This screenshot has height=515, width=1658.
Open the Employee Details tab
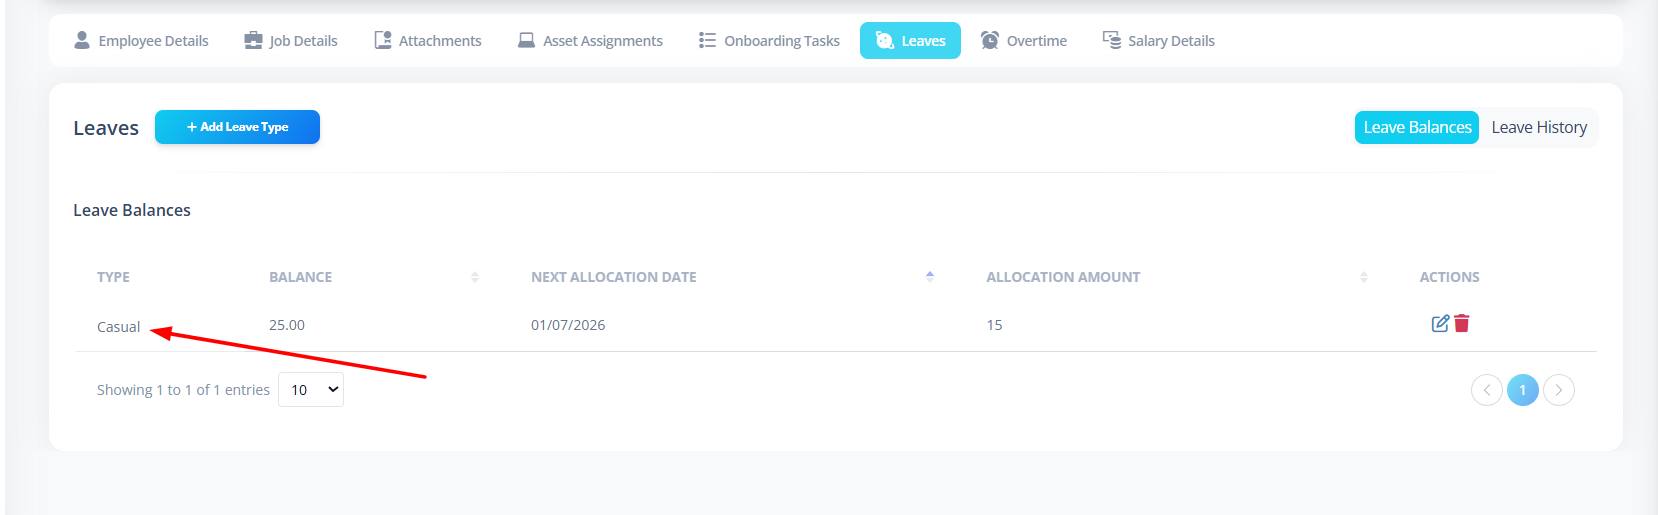click(x=141, y=41)
